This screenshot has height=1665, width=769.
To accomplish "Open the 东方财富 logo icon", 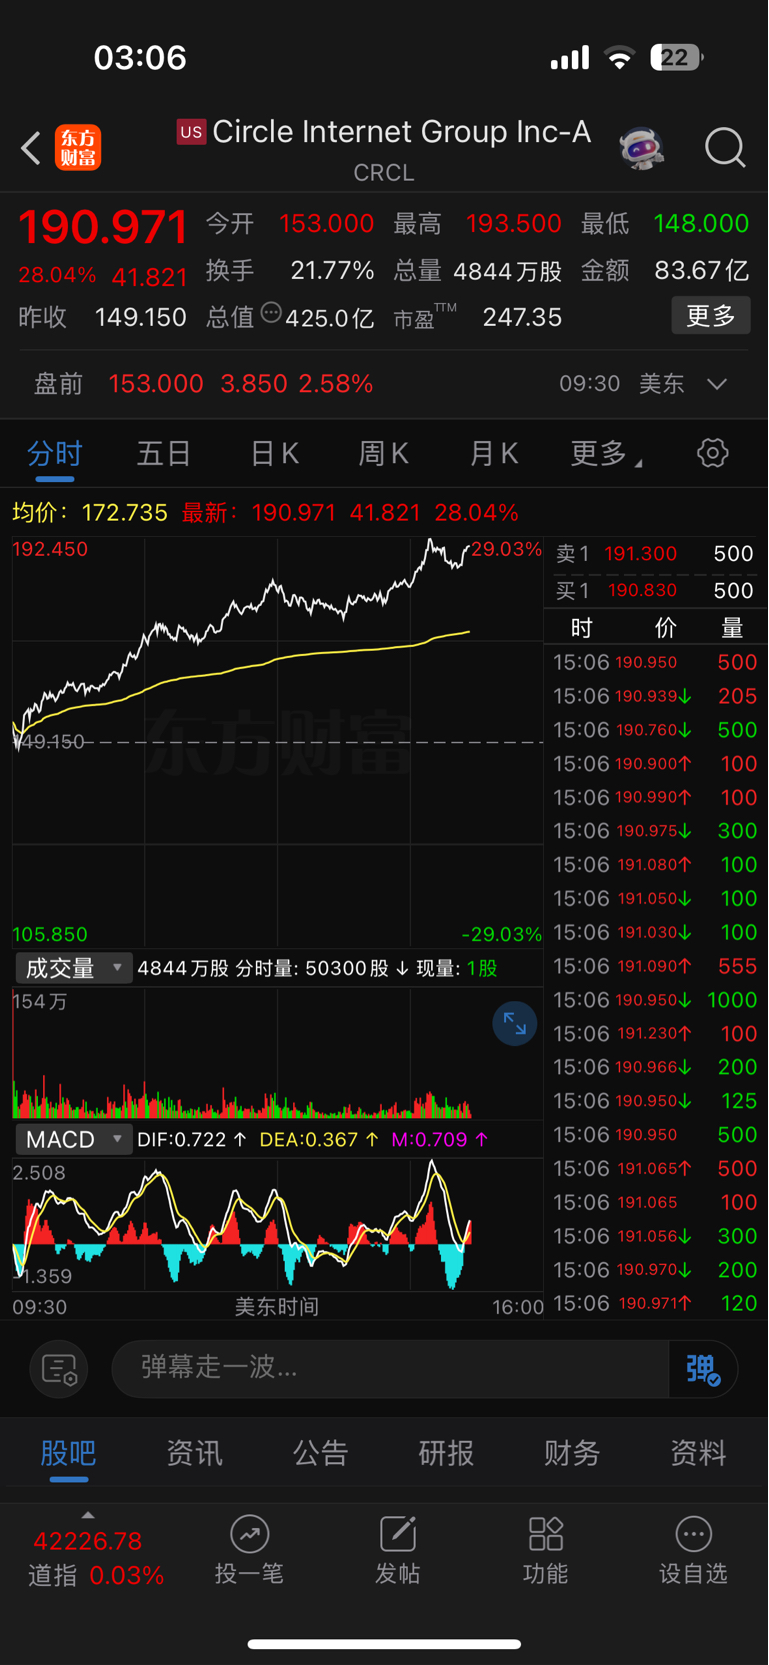I will pyautogui.click(x=78, y=148).
